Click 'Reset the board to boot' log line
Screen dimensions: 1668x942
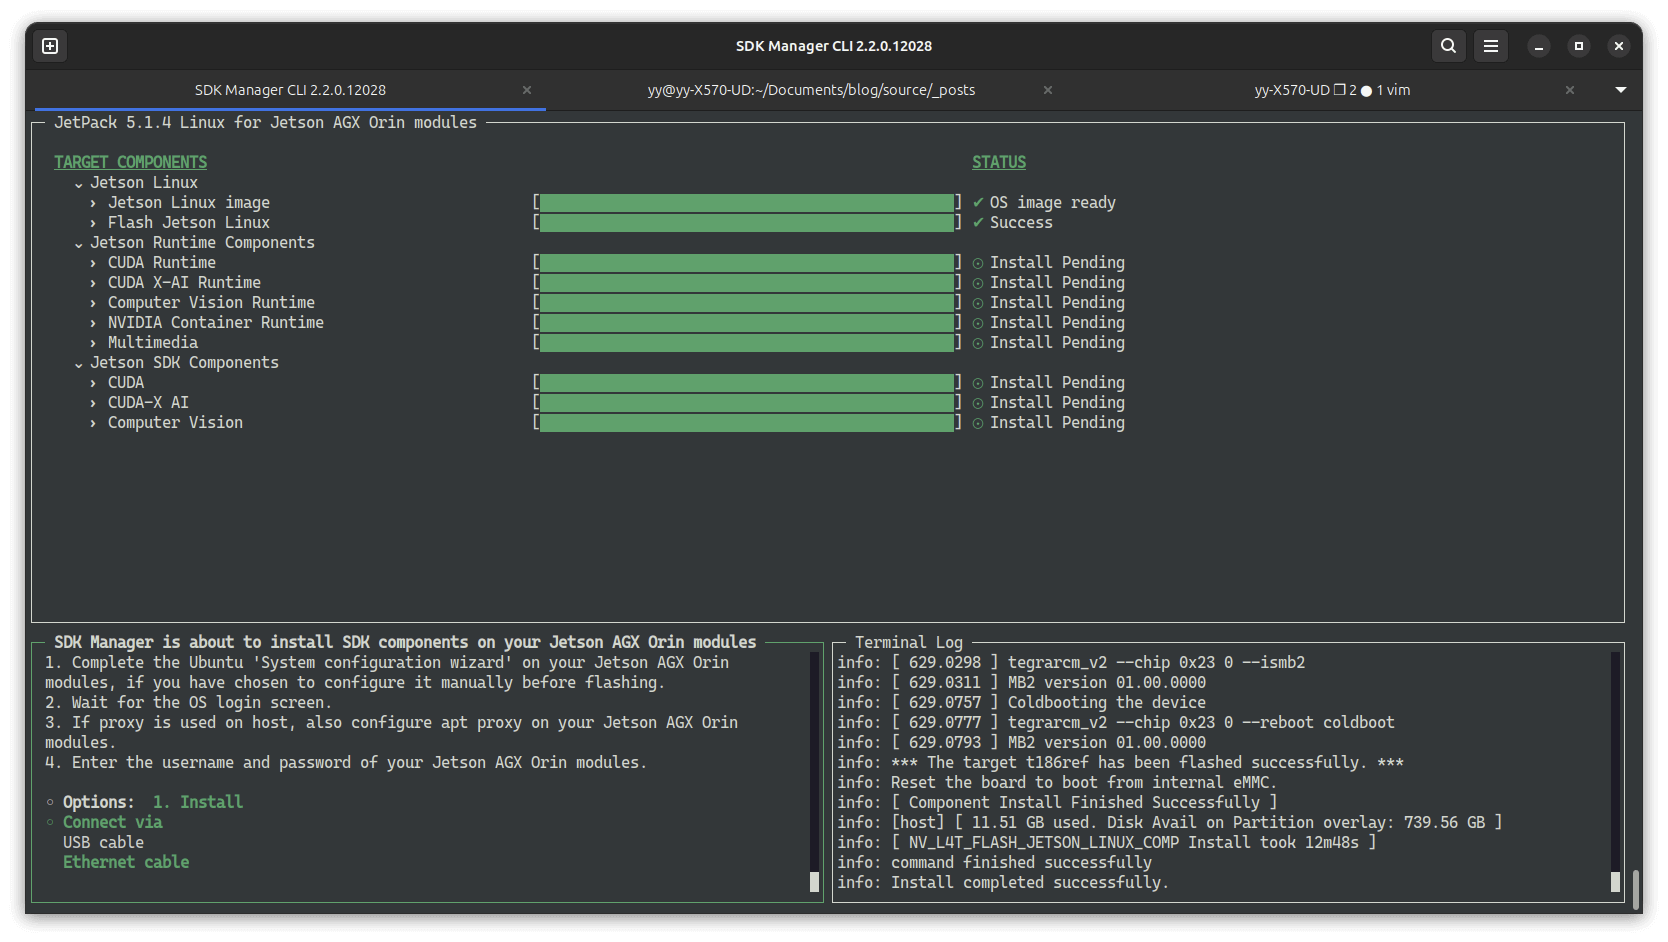pos(1057,782)
